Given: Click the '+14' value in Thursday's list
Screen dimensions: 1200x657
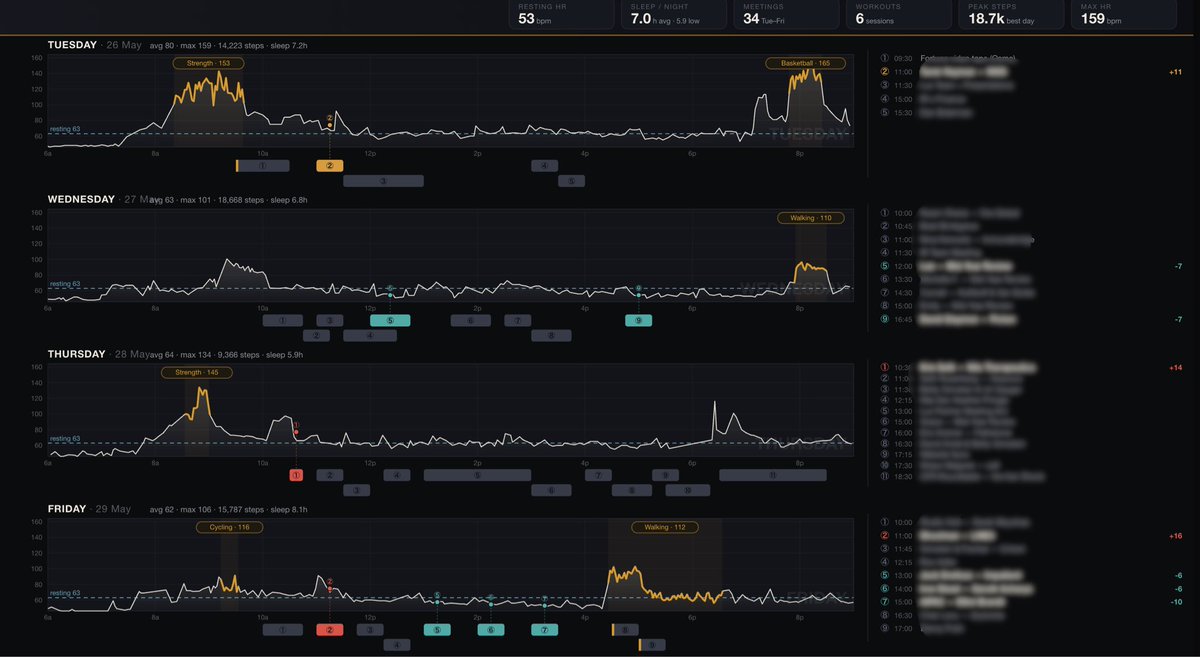Looking at the screenshot, I should tap(1175, 368).
